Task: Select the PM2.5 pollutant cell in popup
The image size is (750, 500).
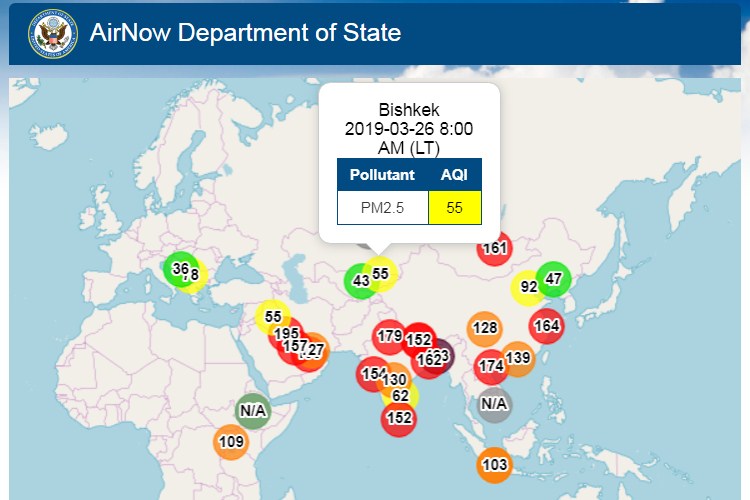Action: coord(383,208)
